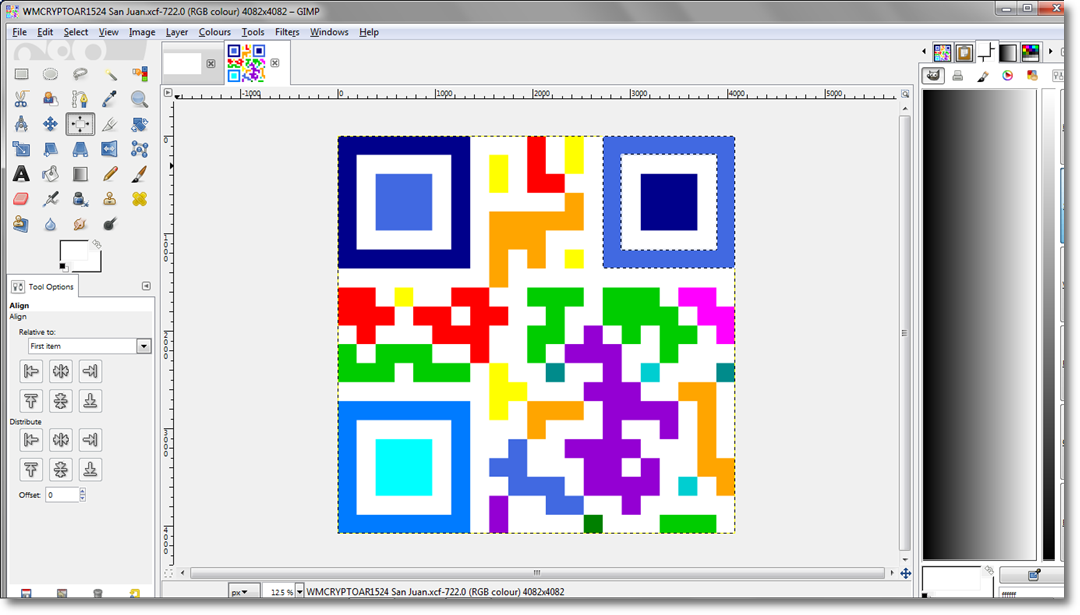Select the Ink tool

tap(80, 199)
